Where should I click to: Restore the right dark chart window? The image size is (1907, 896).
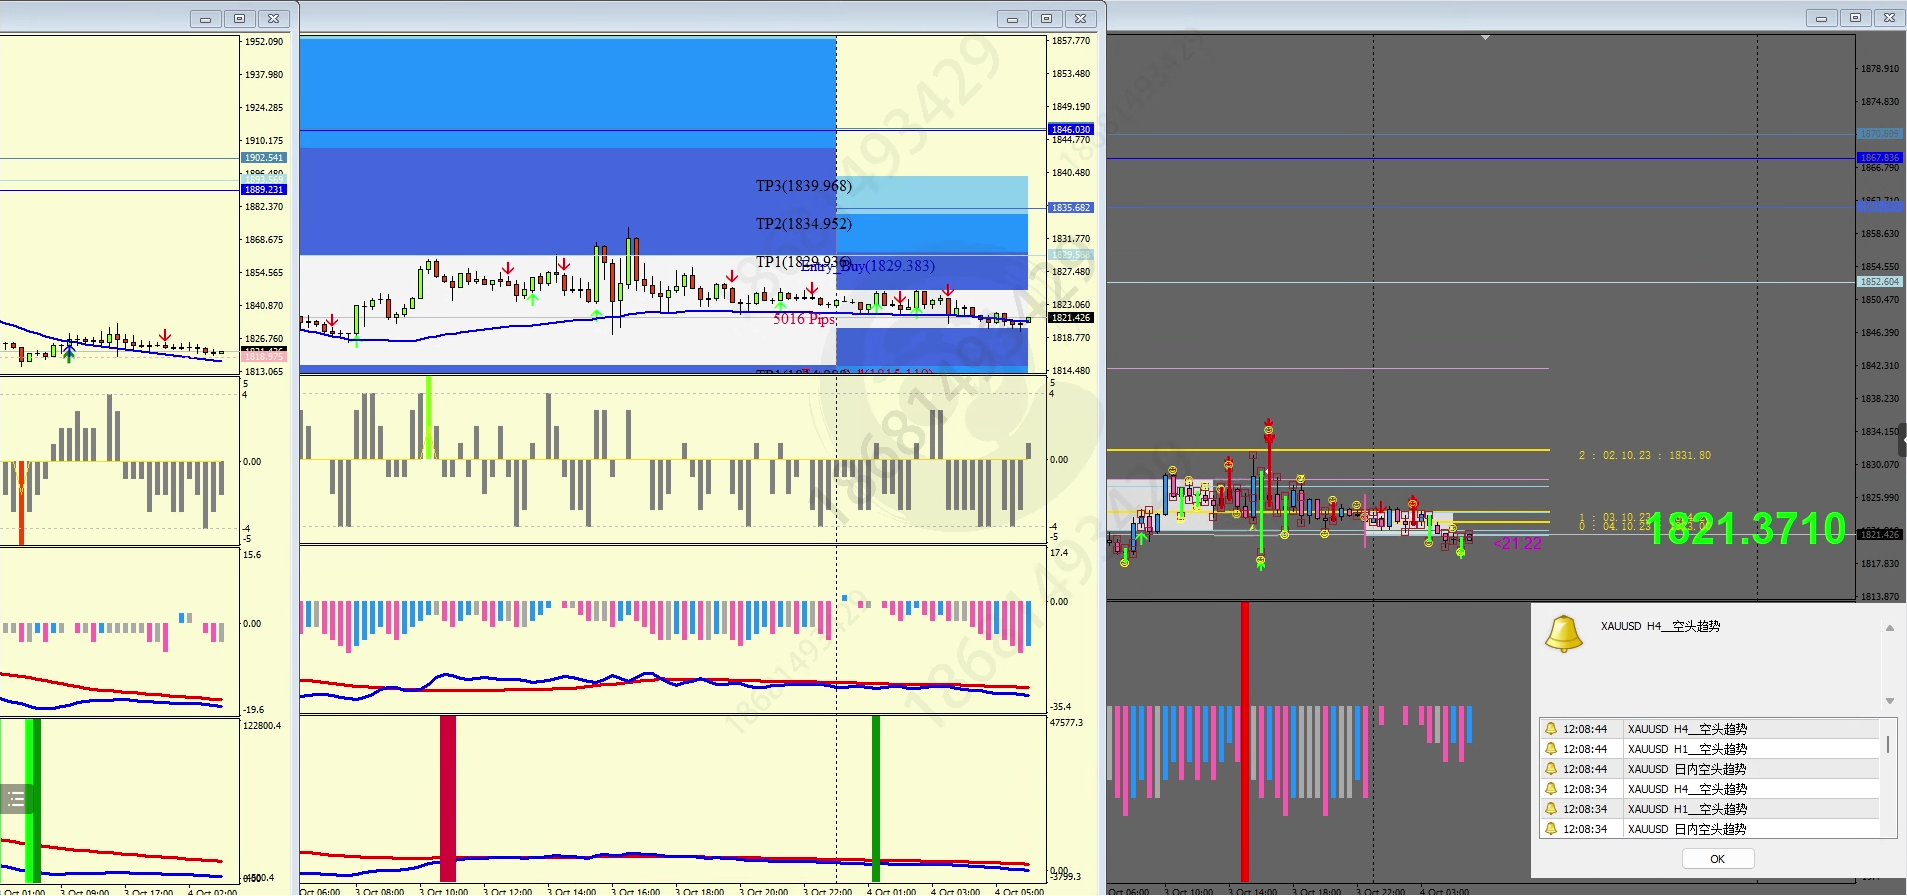(1855, 18)
